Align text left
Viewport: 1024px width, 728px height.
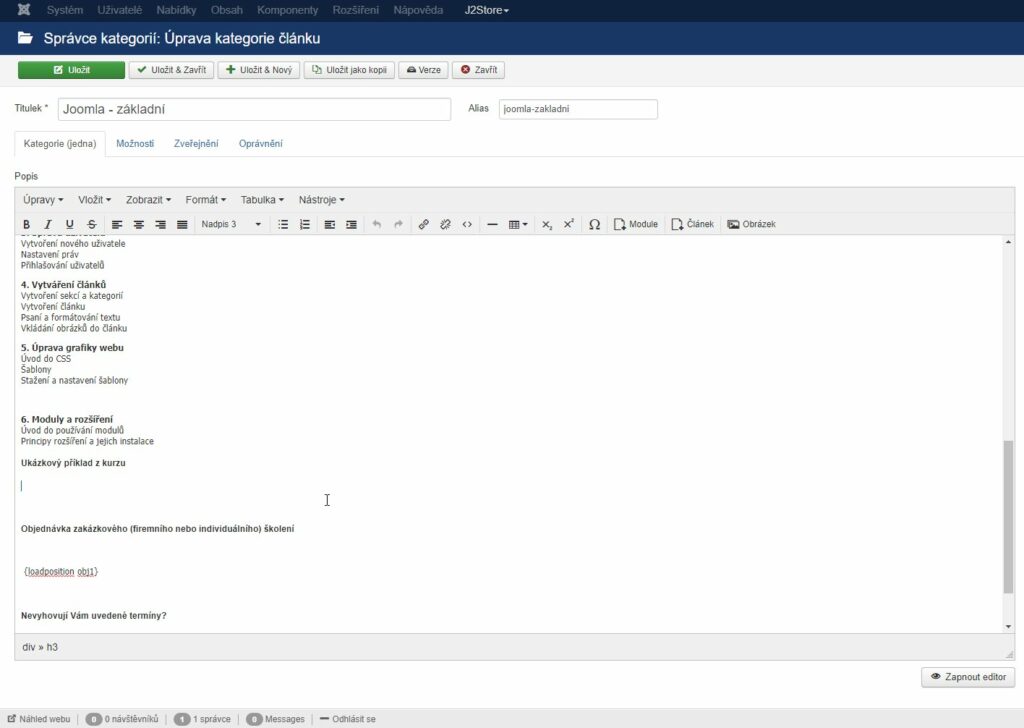[x=117, y=224]
